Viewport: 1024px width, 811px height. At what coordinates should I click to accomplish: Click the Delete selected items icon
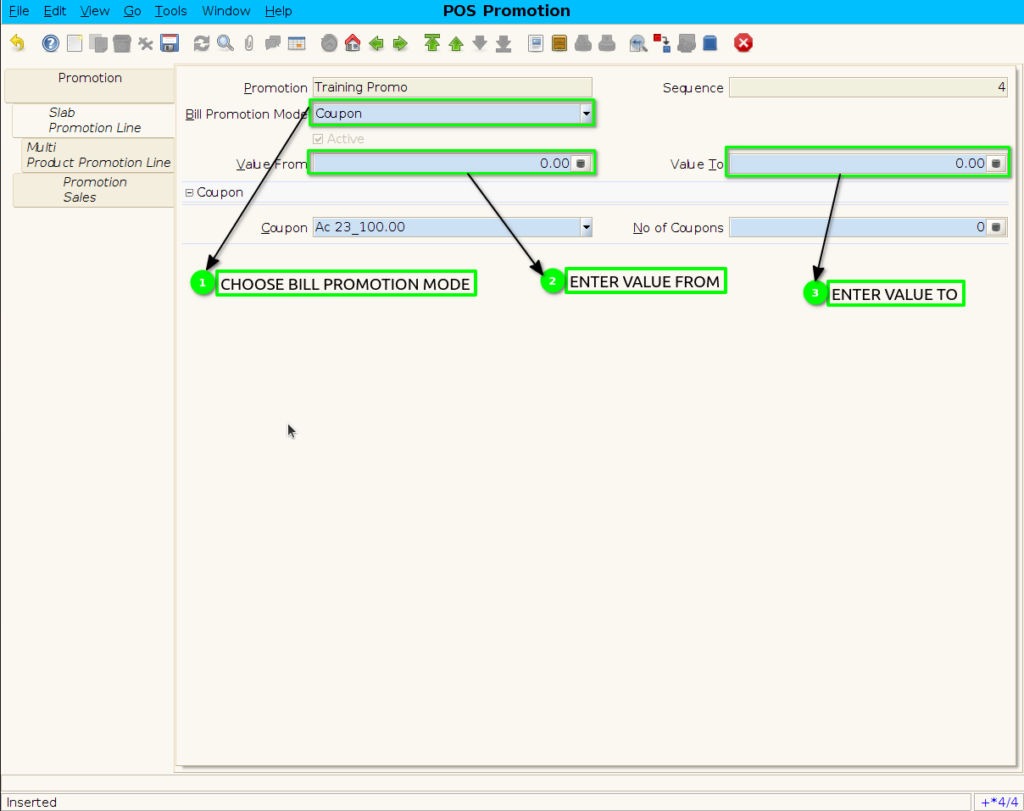[x=146, y=43]
